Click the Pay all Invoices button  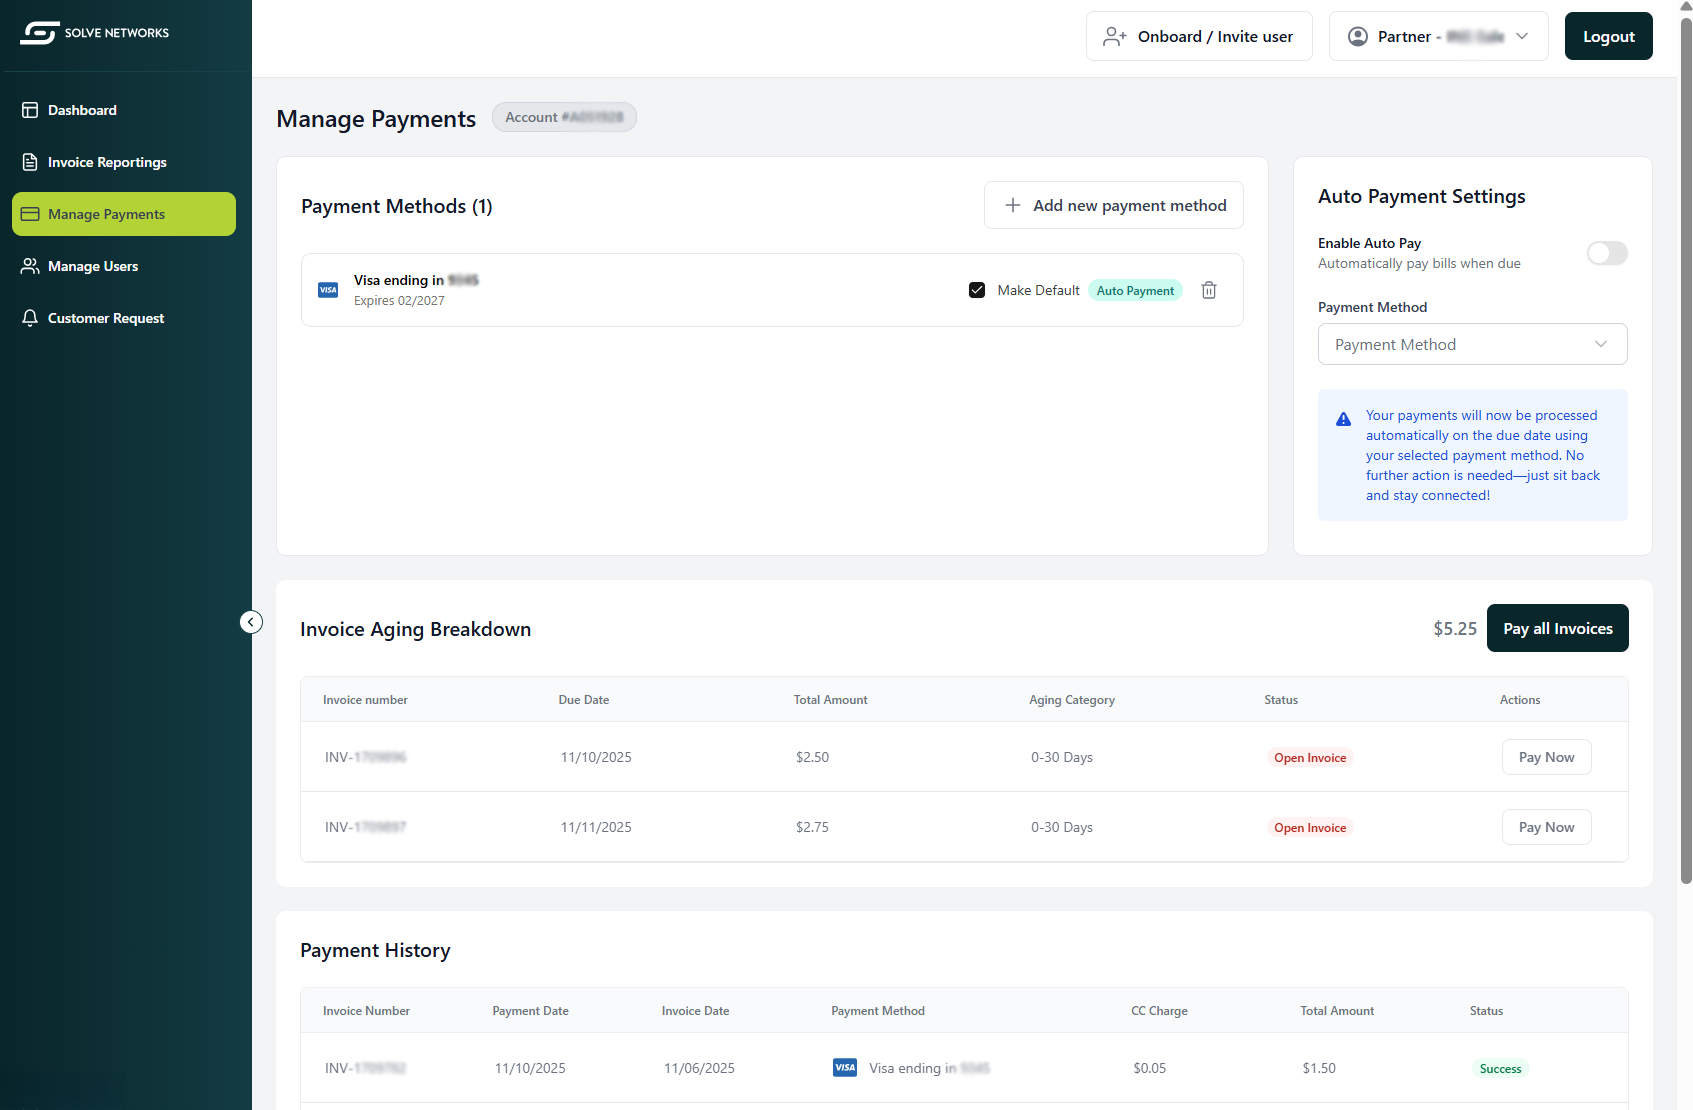tap(1557, 628)
